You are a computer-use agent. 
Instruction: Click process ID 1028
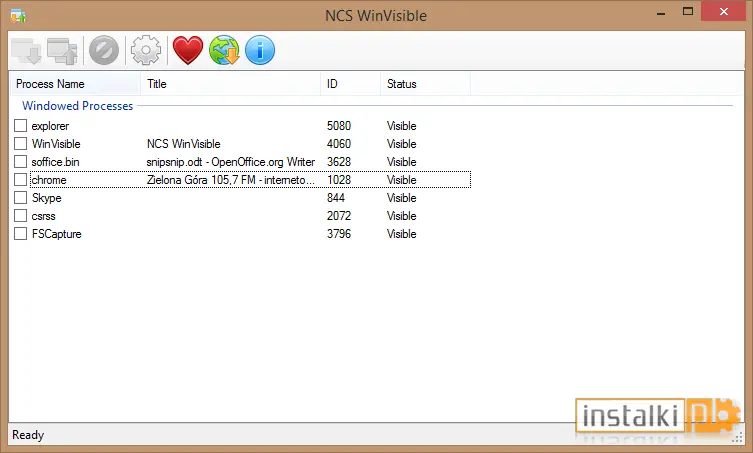339,180
